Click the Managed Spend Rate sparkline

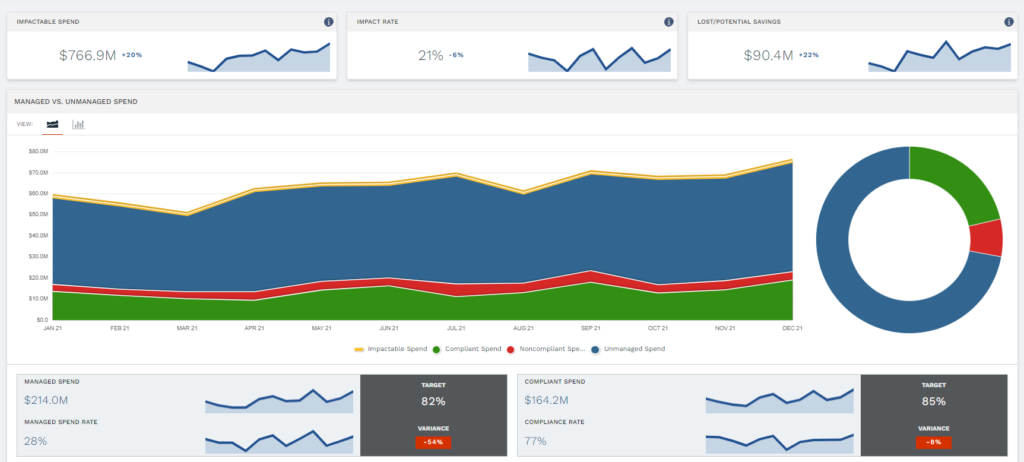click(x=279, y=440)
